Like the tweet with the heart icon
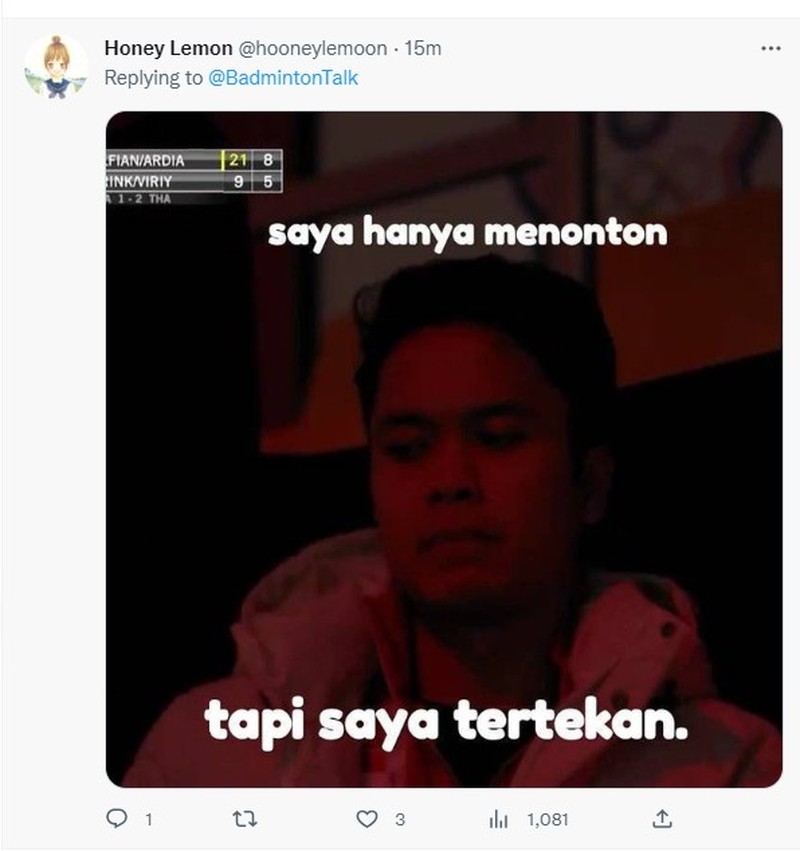This screenshot has width=800, height=851. click(x=367, y=818)
